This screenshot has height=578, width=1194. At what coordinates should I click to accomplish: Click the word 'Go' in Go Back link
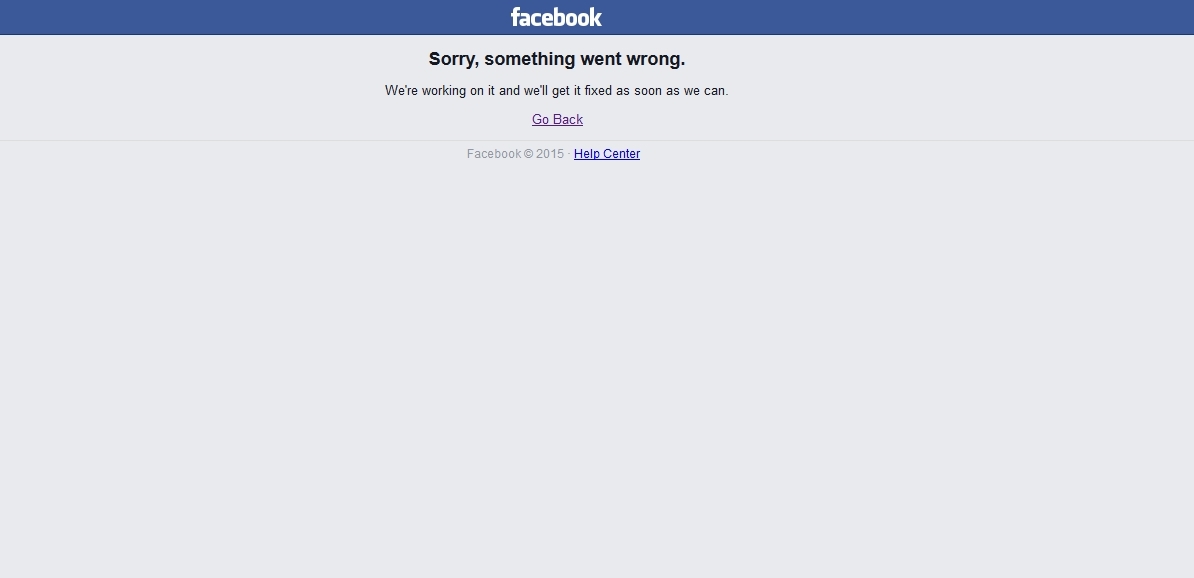[541, 120]
